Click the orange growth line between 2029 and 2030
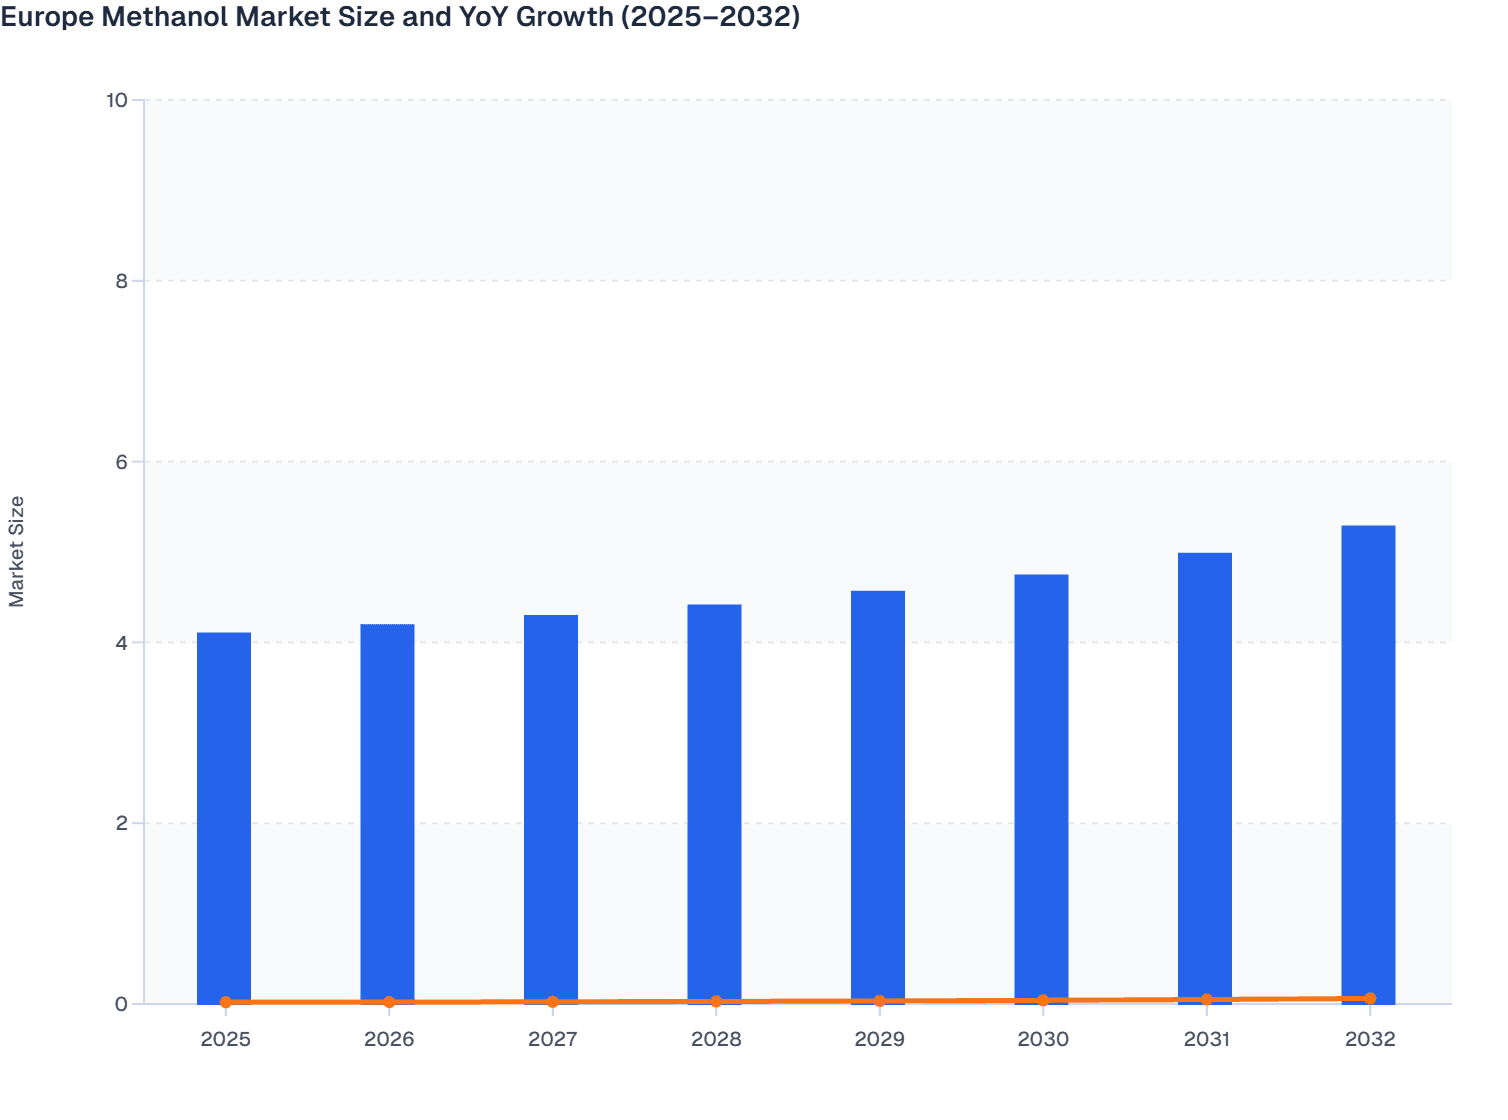 pos(961,1000)
